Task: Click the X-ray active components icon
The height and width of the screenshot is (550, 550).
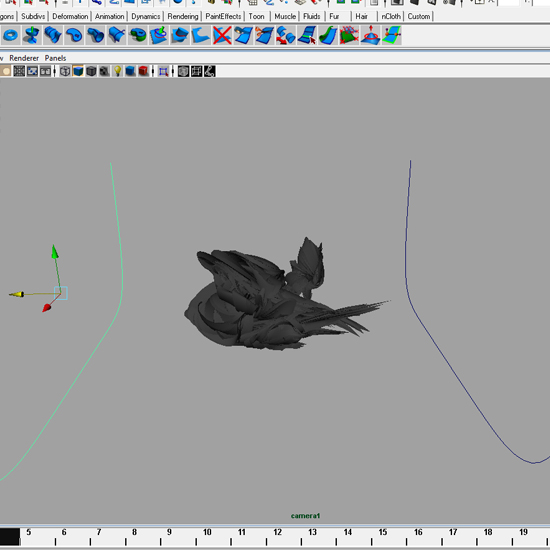Action: click(196, 71)
